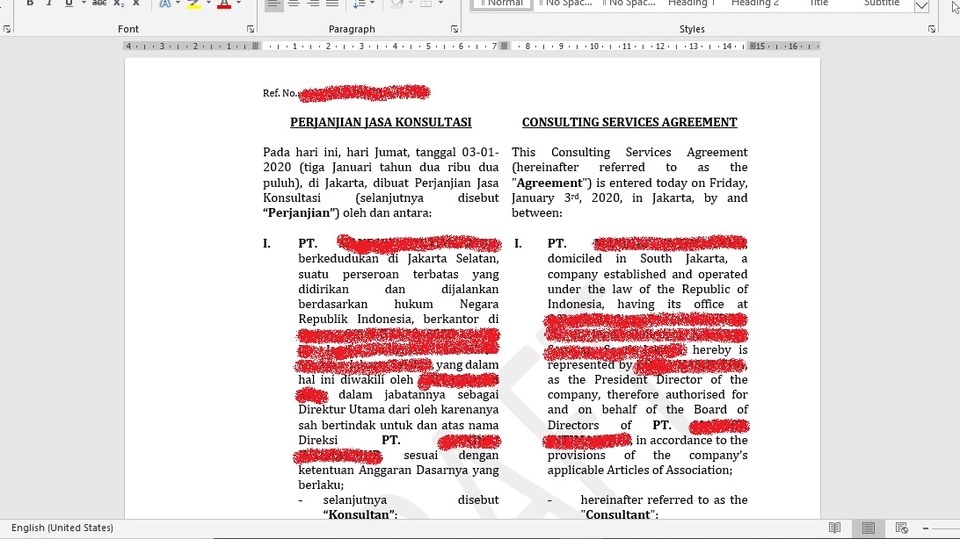Click the 'Ref. No.' text

pyautogui.click(x=281, y=93)
